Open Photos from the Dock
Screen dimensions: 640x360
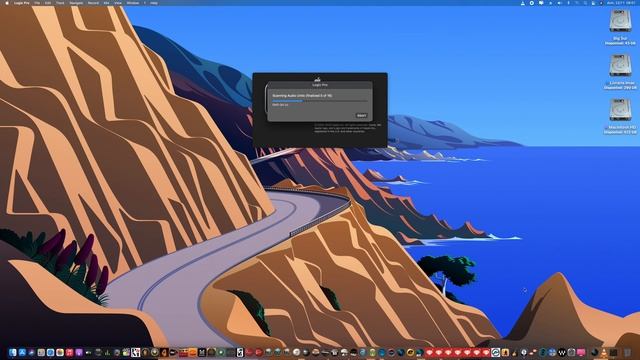point(60,352)
